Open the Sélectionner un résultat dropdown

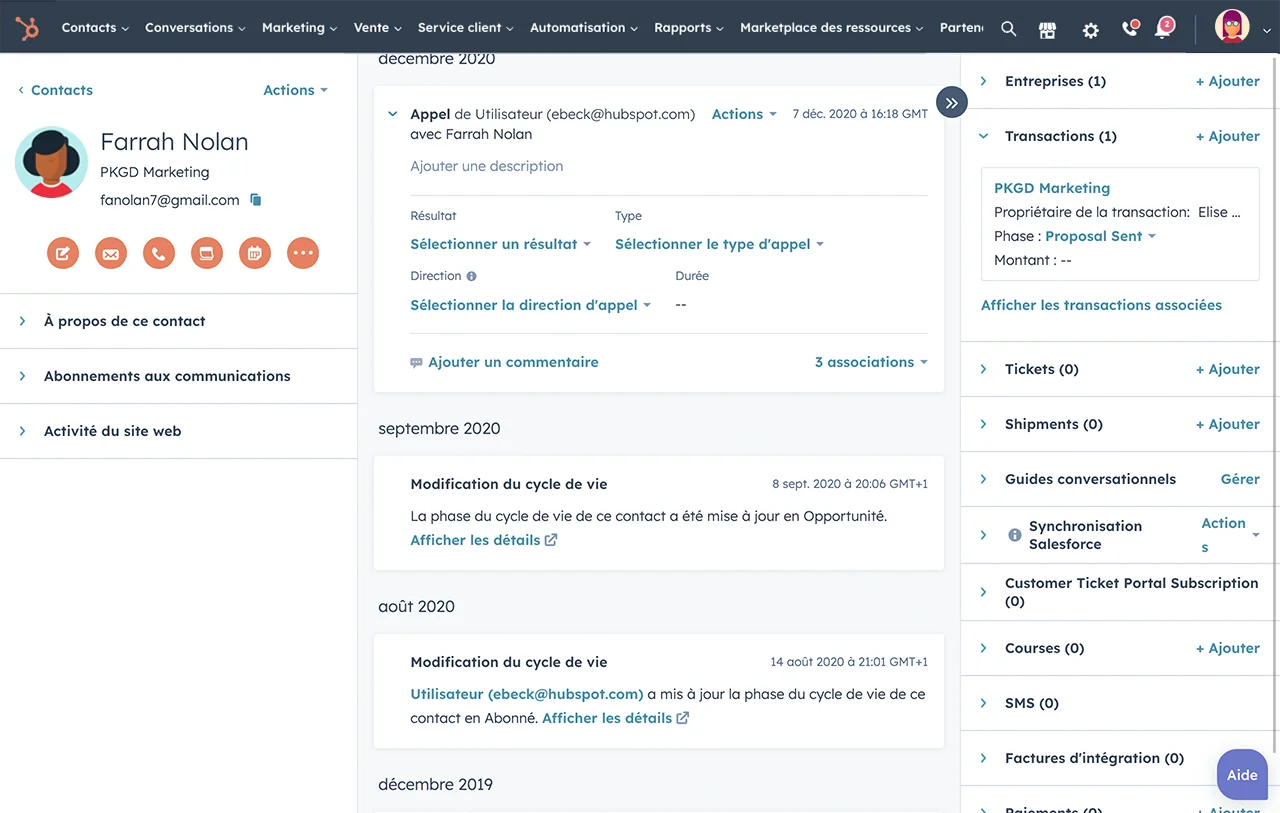(500, 244)
